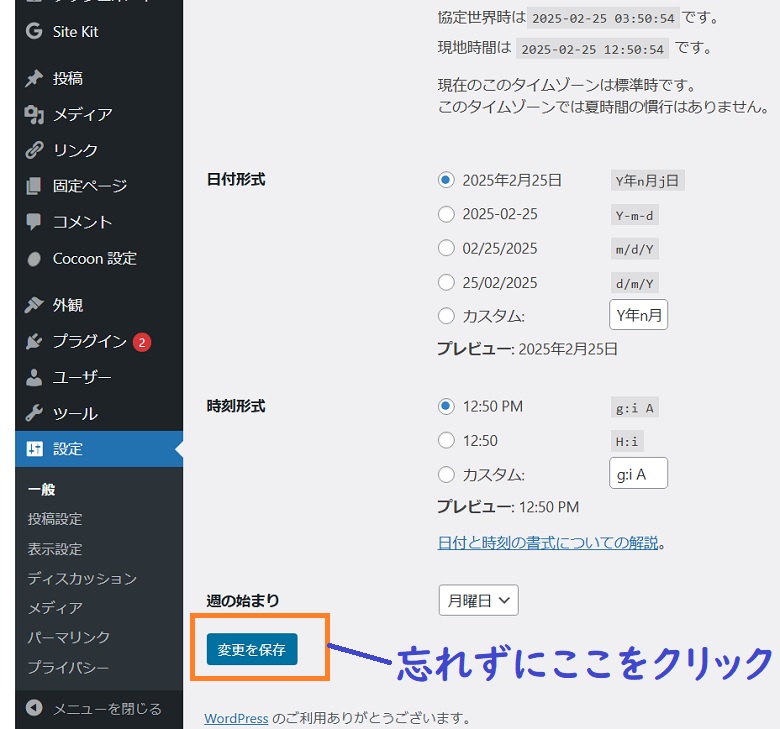This screenshot has width=780, height=729.
Task: Select date format 2025年2月25日
Action: (x=446, y=180)
